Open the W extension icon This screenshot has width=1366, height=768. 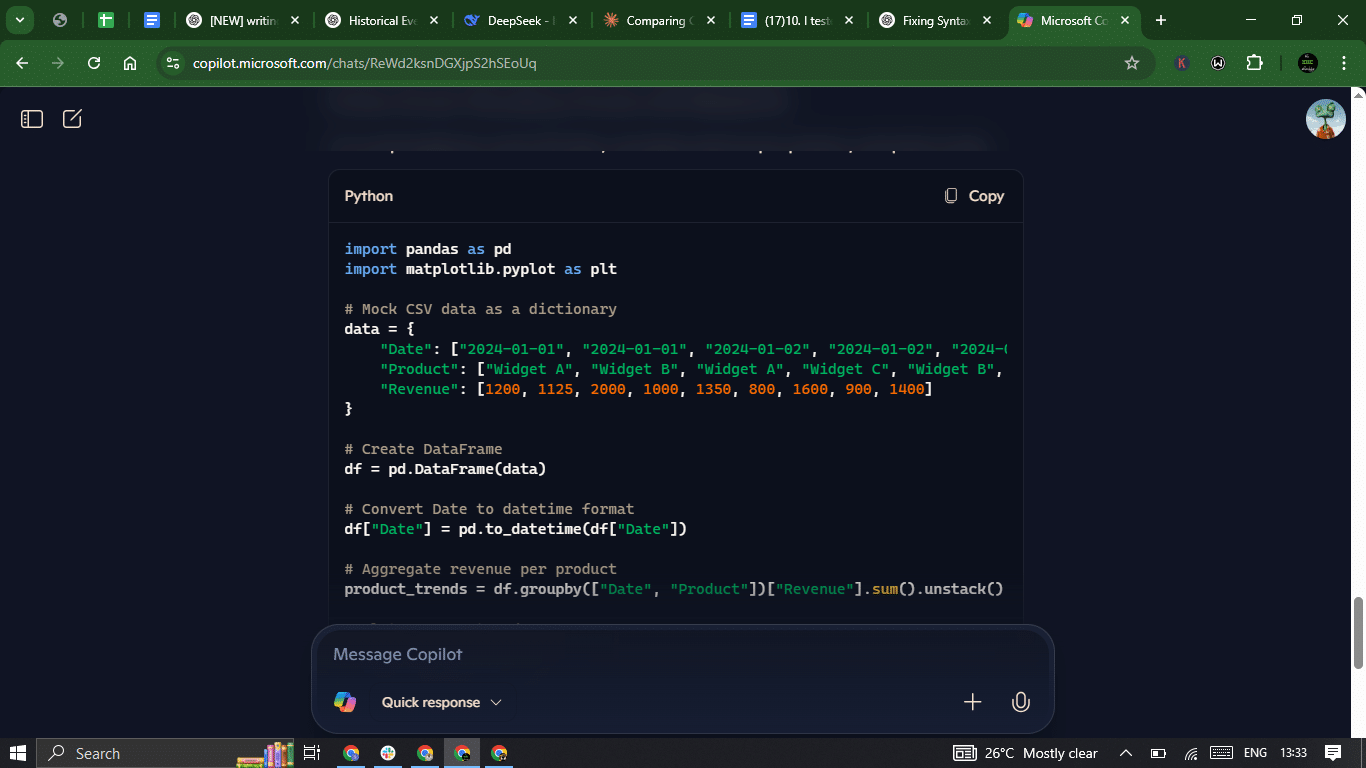click(1218, 63)
